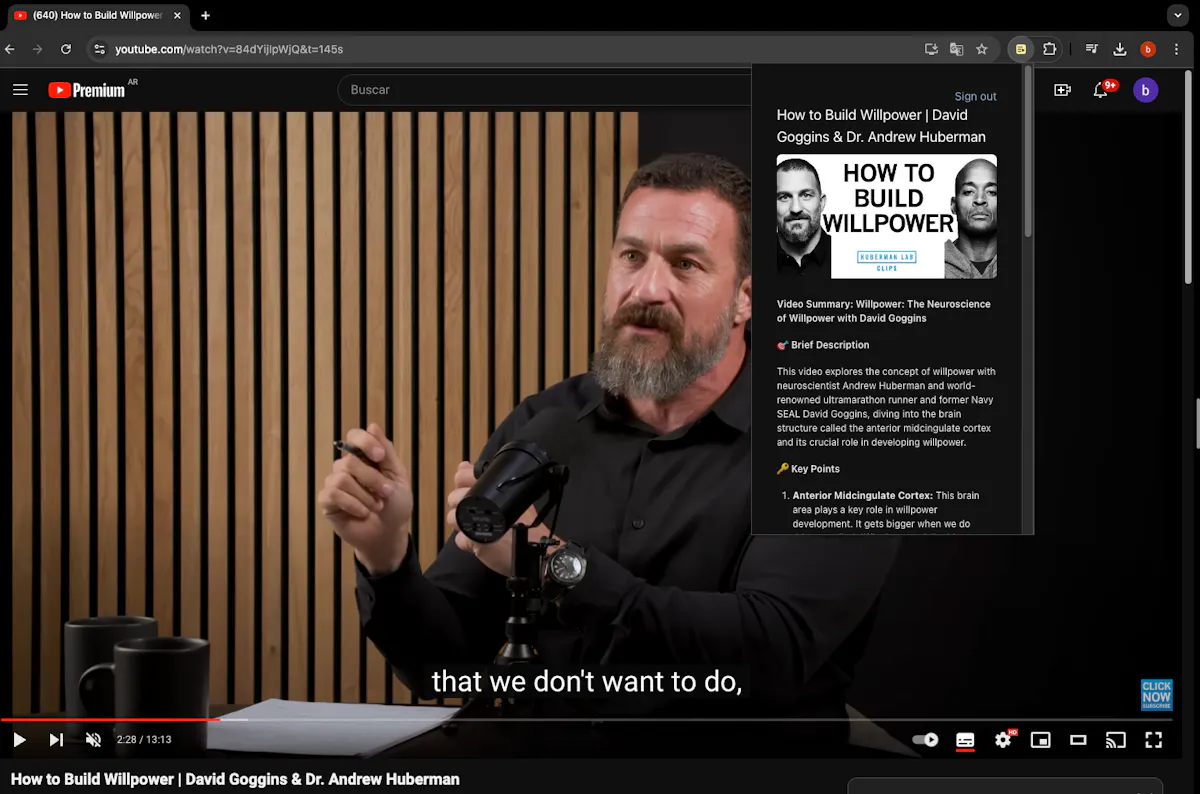Screen dimensions: 1200x794
Task: Open the create video menu
Action: click(1062, 90)
